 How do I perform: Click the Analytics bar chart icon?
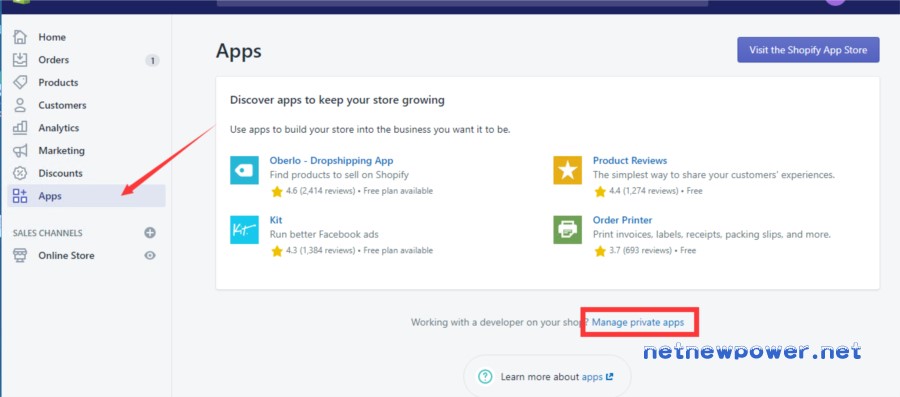point(20,128)
